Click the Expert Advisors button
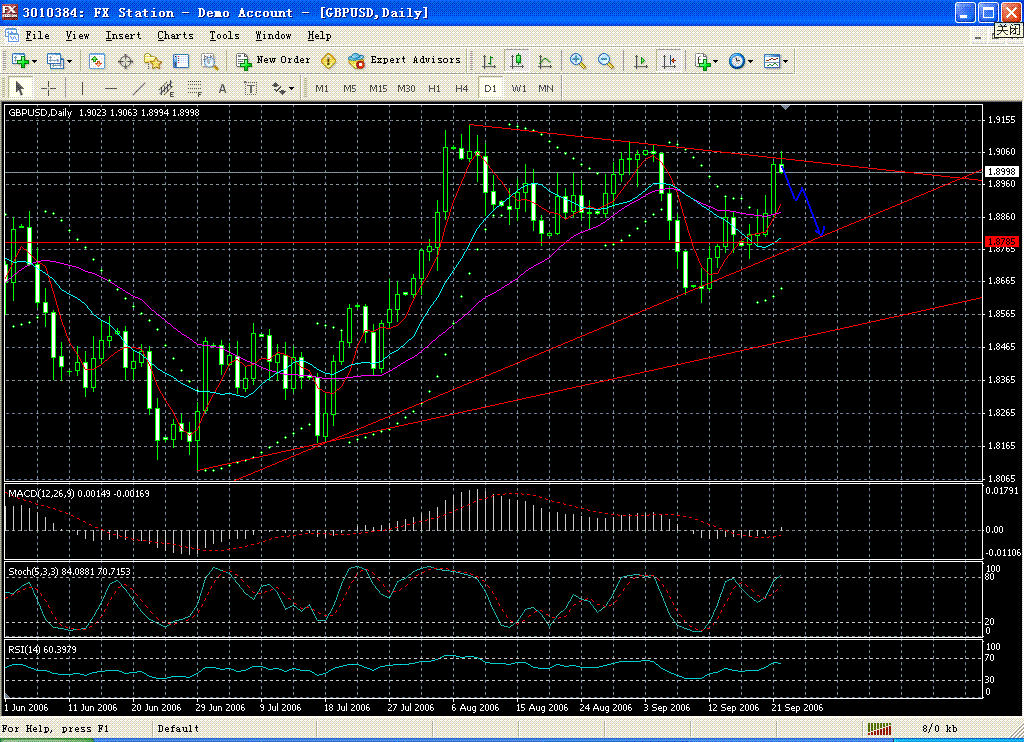Screen dimensions: 1024x742 (405, 60)
